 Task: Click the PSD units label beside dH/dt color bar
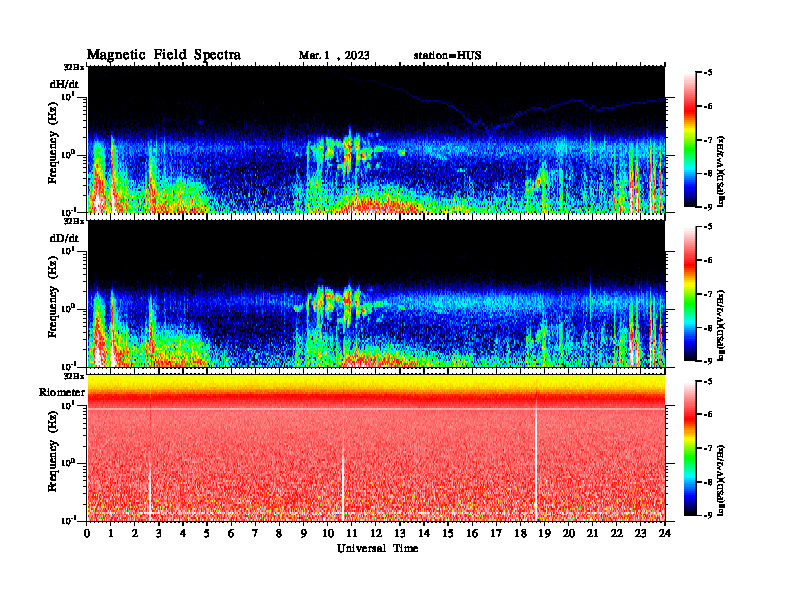pos(721,171)
